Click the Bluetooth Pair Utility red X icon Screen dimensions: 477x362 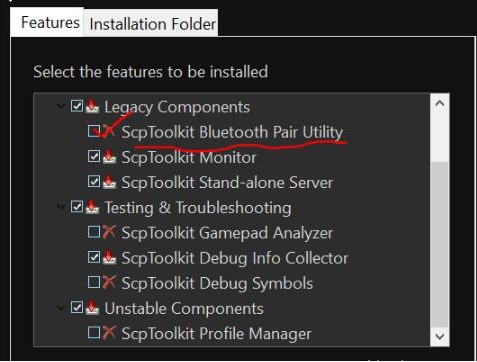(x=109, y=131)
